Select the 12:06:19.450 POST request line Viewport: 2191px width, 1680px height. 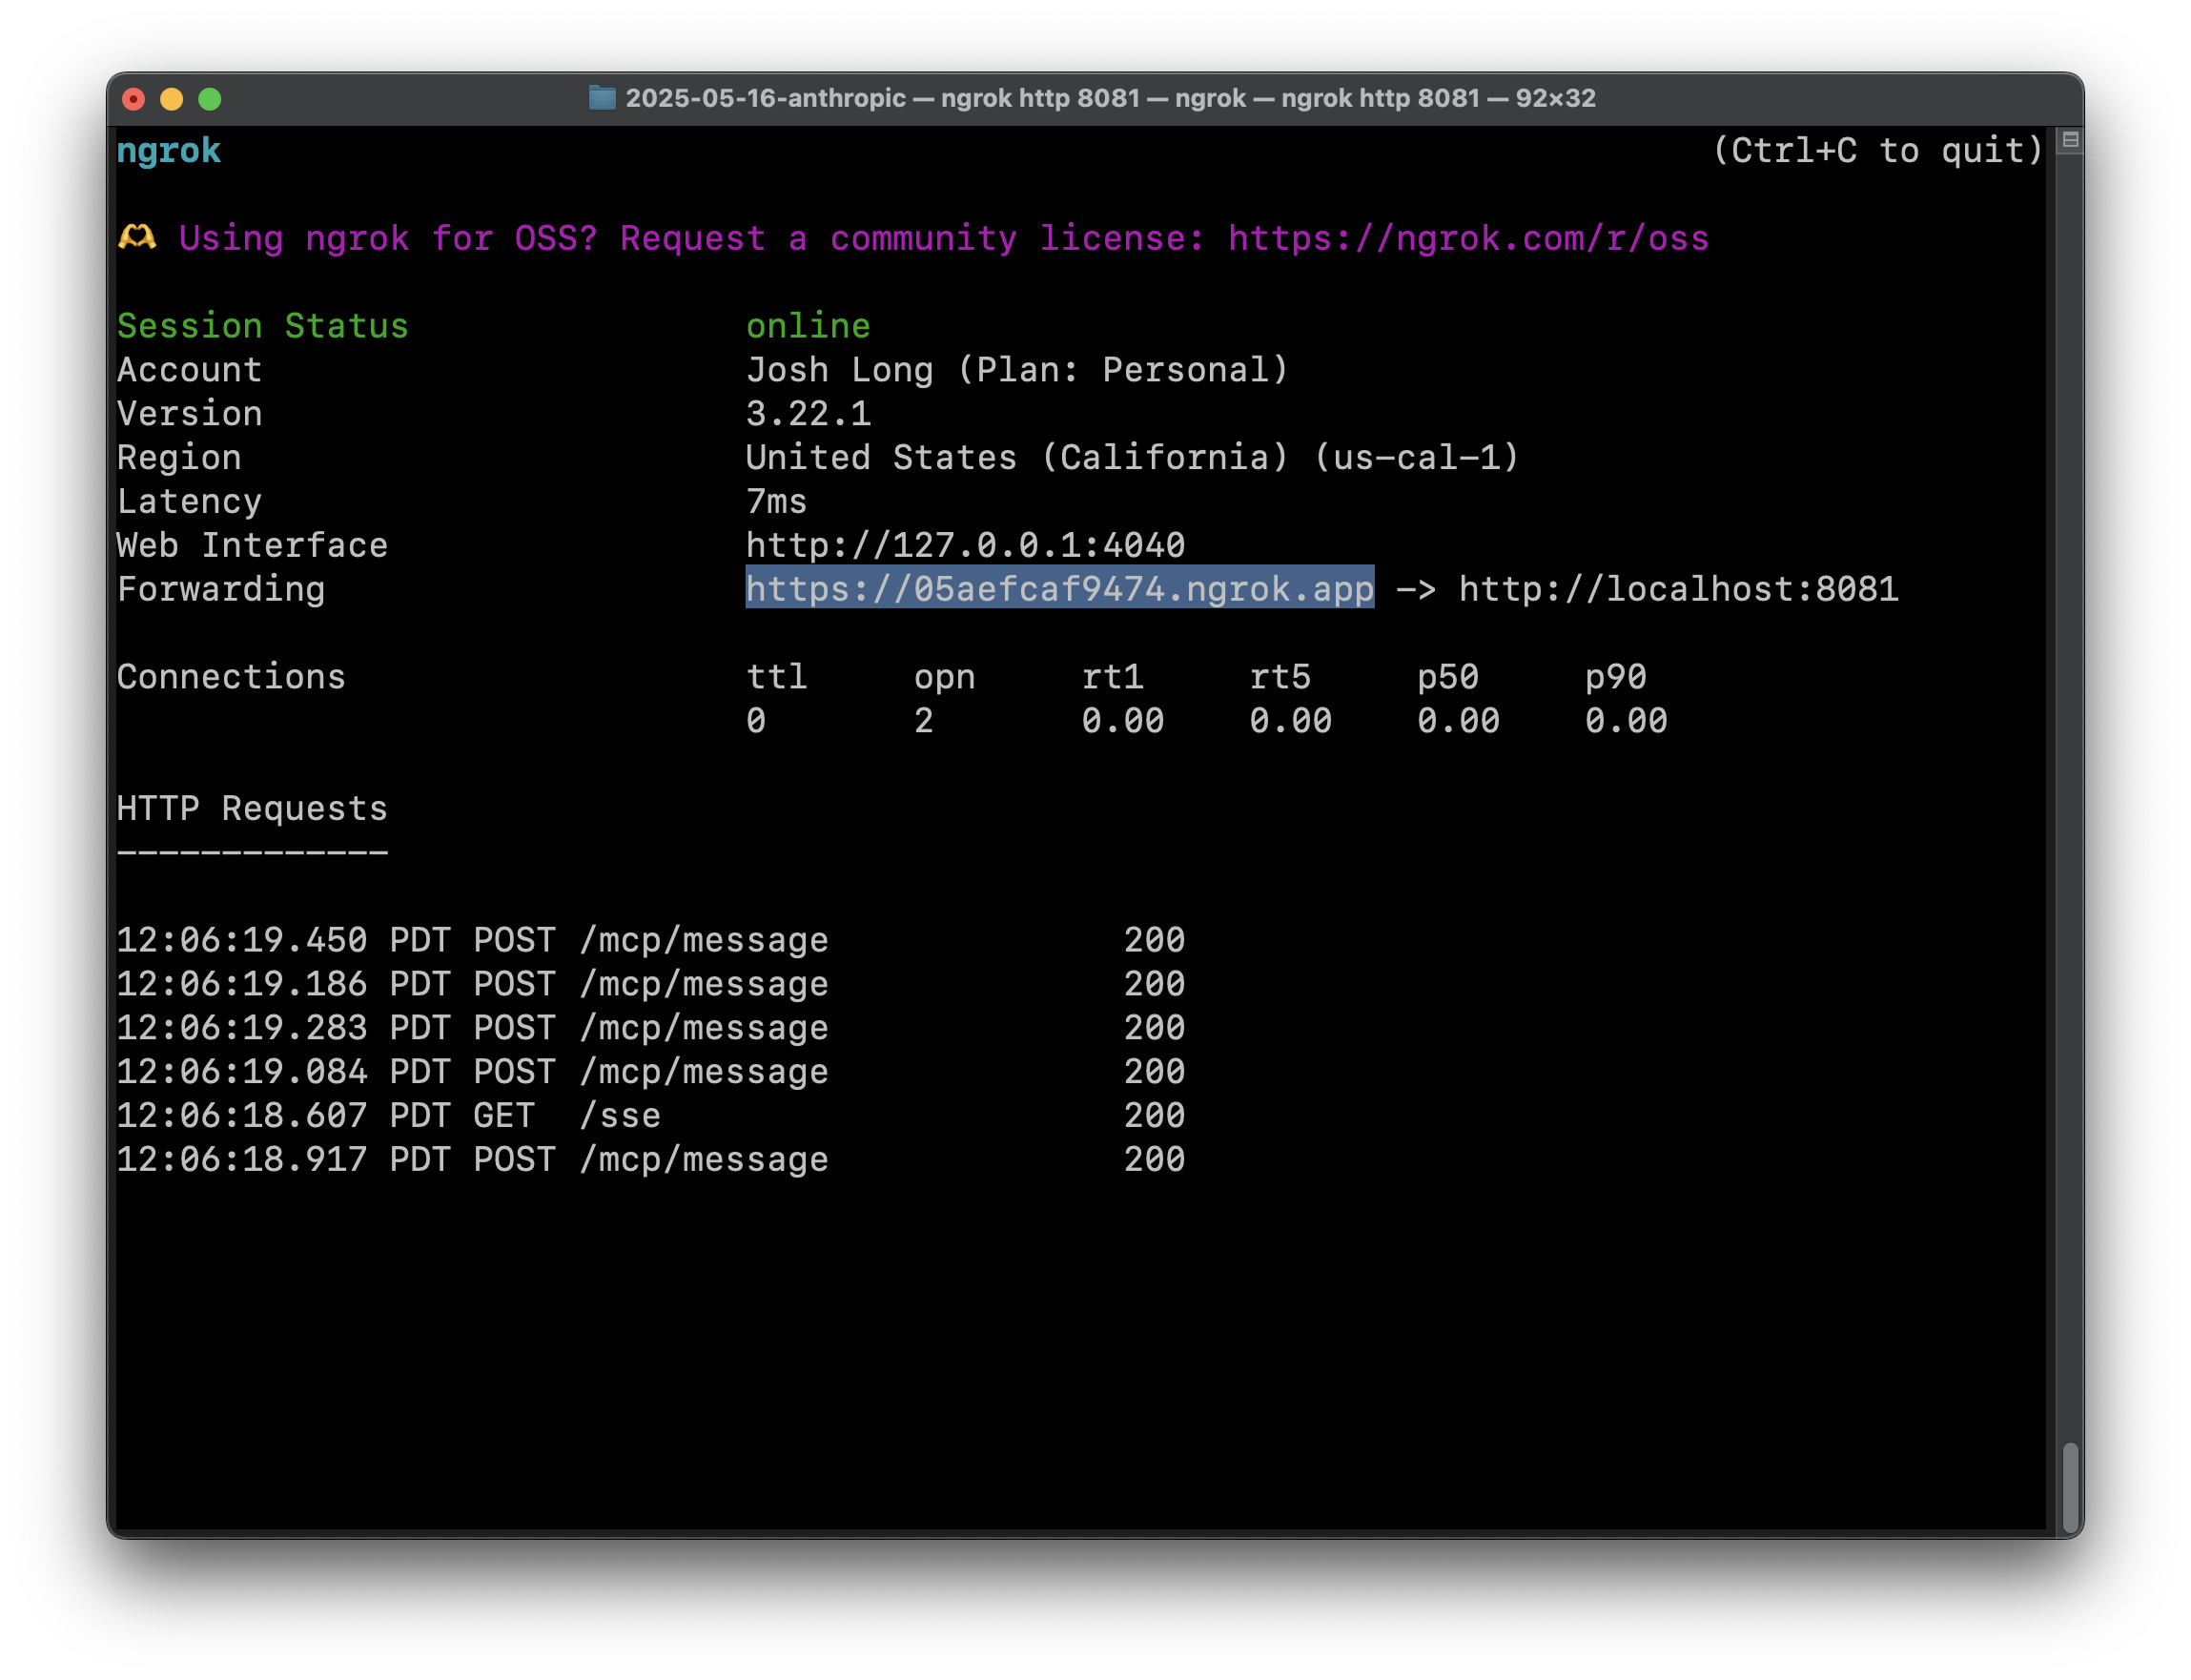tap(472, 940)
